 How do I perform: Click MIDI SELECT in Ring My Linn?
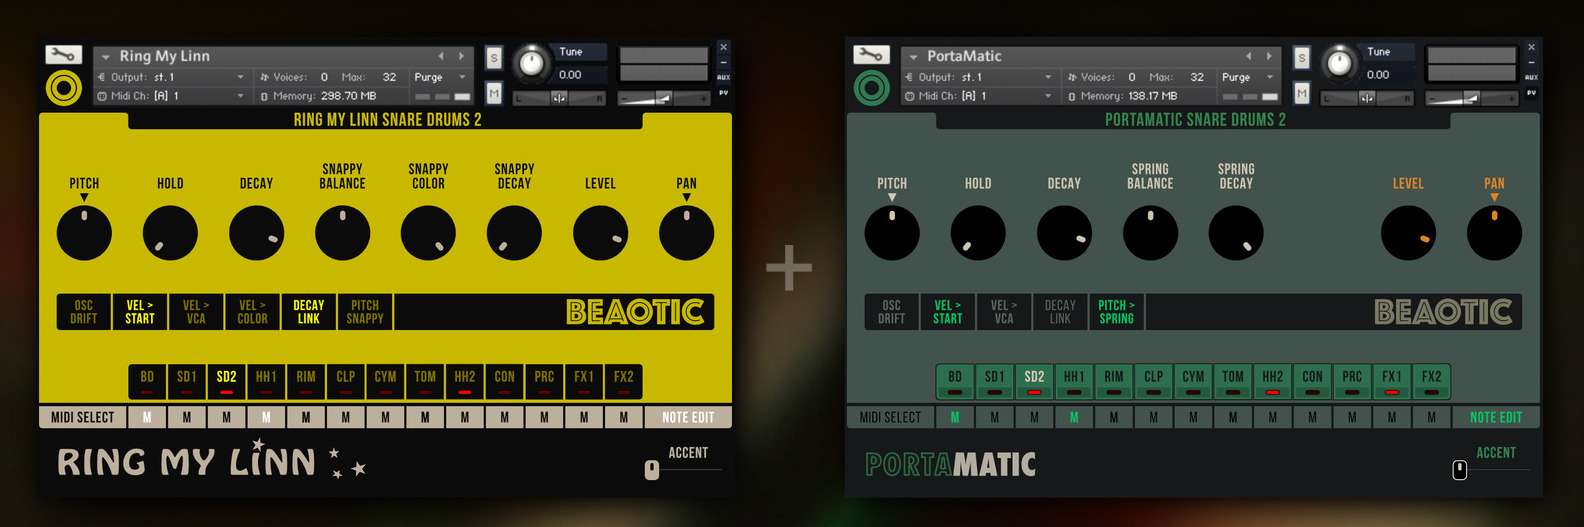[x=83, y=417]
